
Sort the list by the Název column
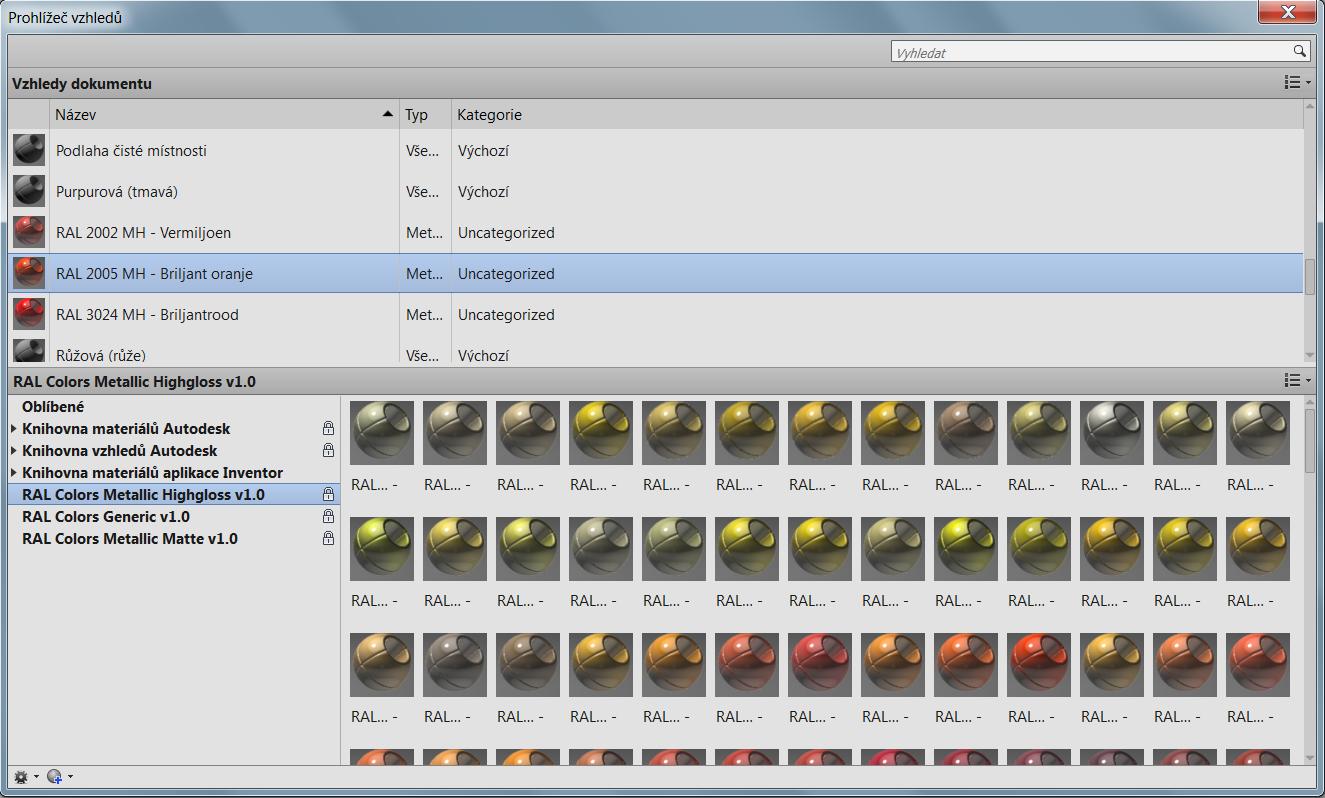point(224,114)
